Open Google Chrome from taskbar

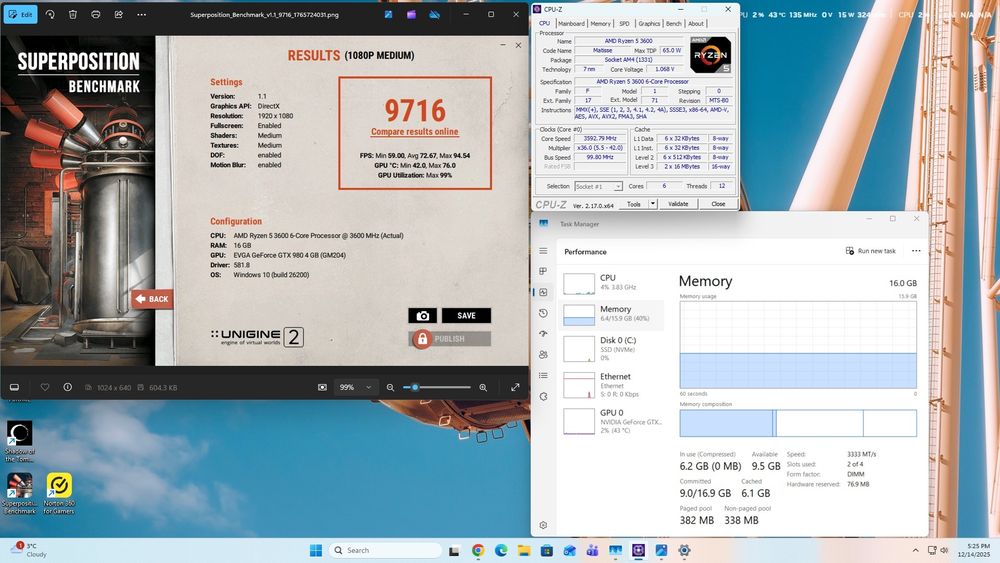pos(478,550)
